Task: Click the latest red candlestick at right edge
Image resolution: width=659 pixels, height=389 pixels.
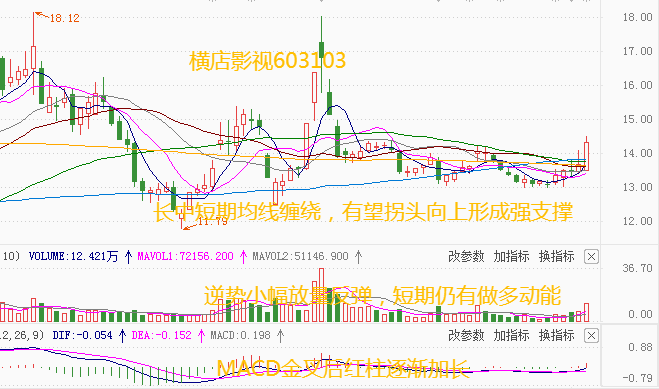Action: click(586, 156)
